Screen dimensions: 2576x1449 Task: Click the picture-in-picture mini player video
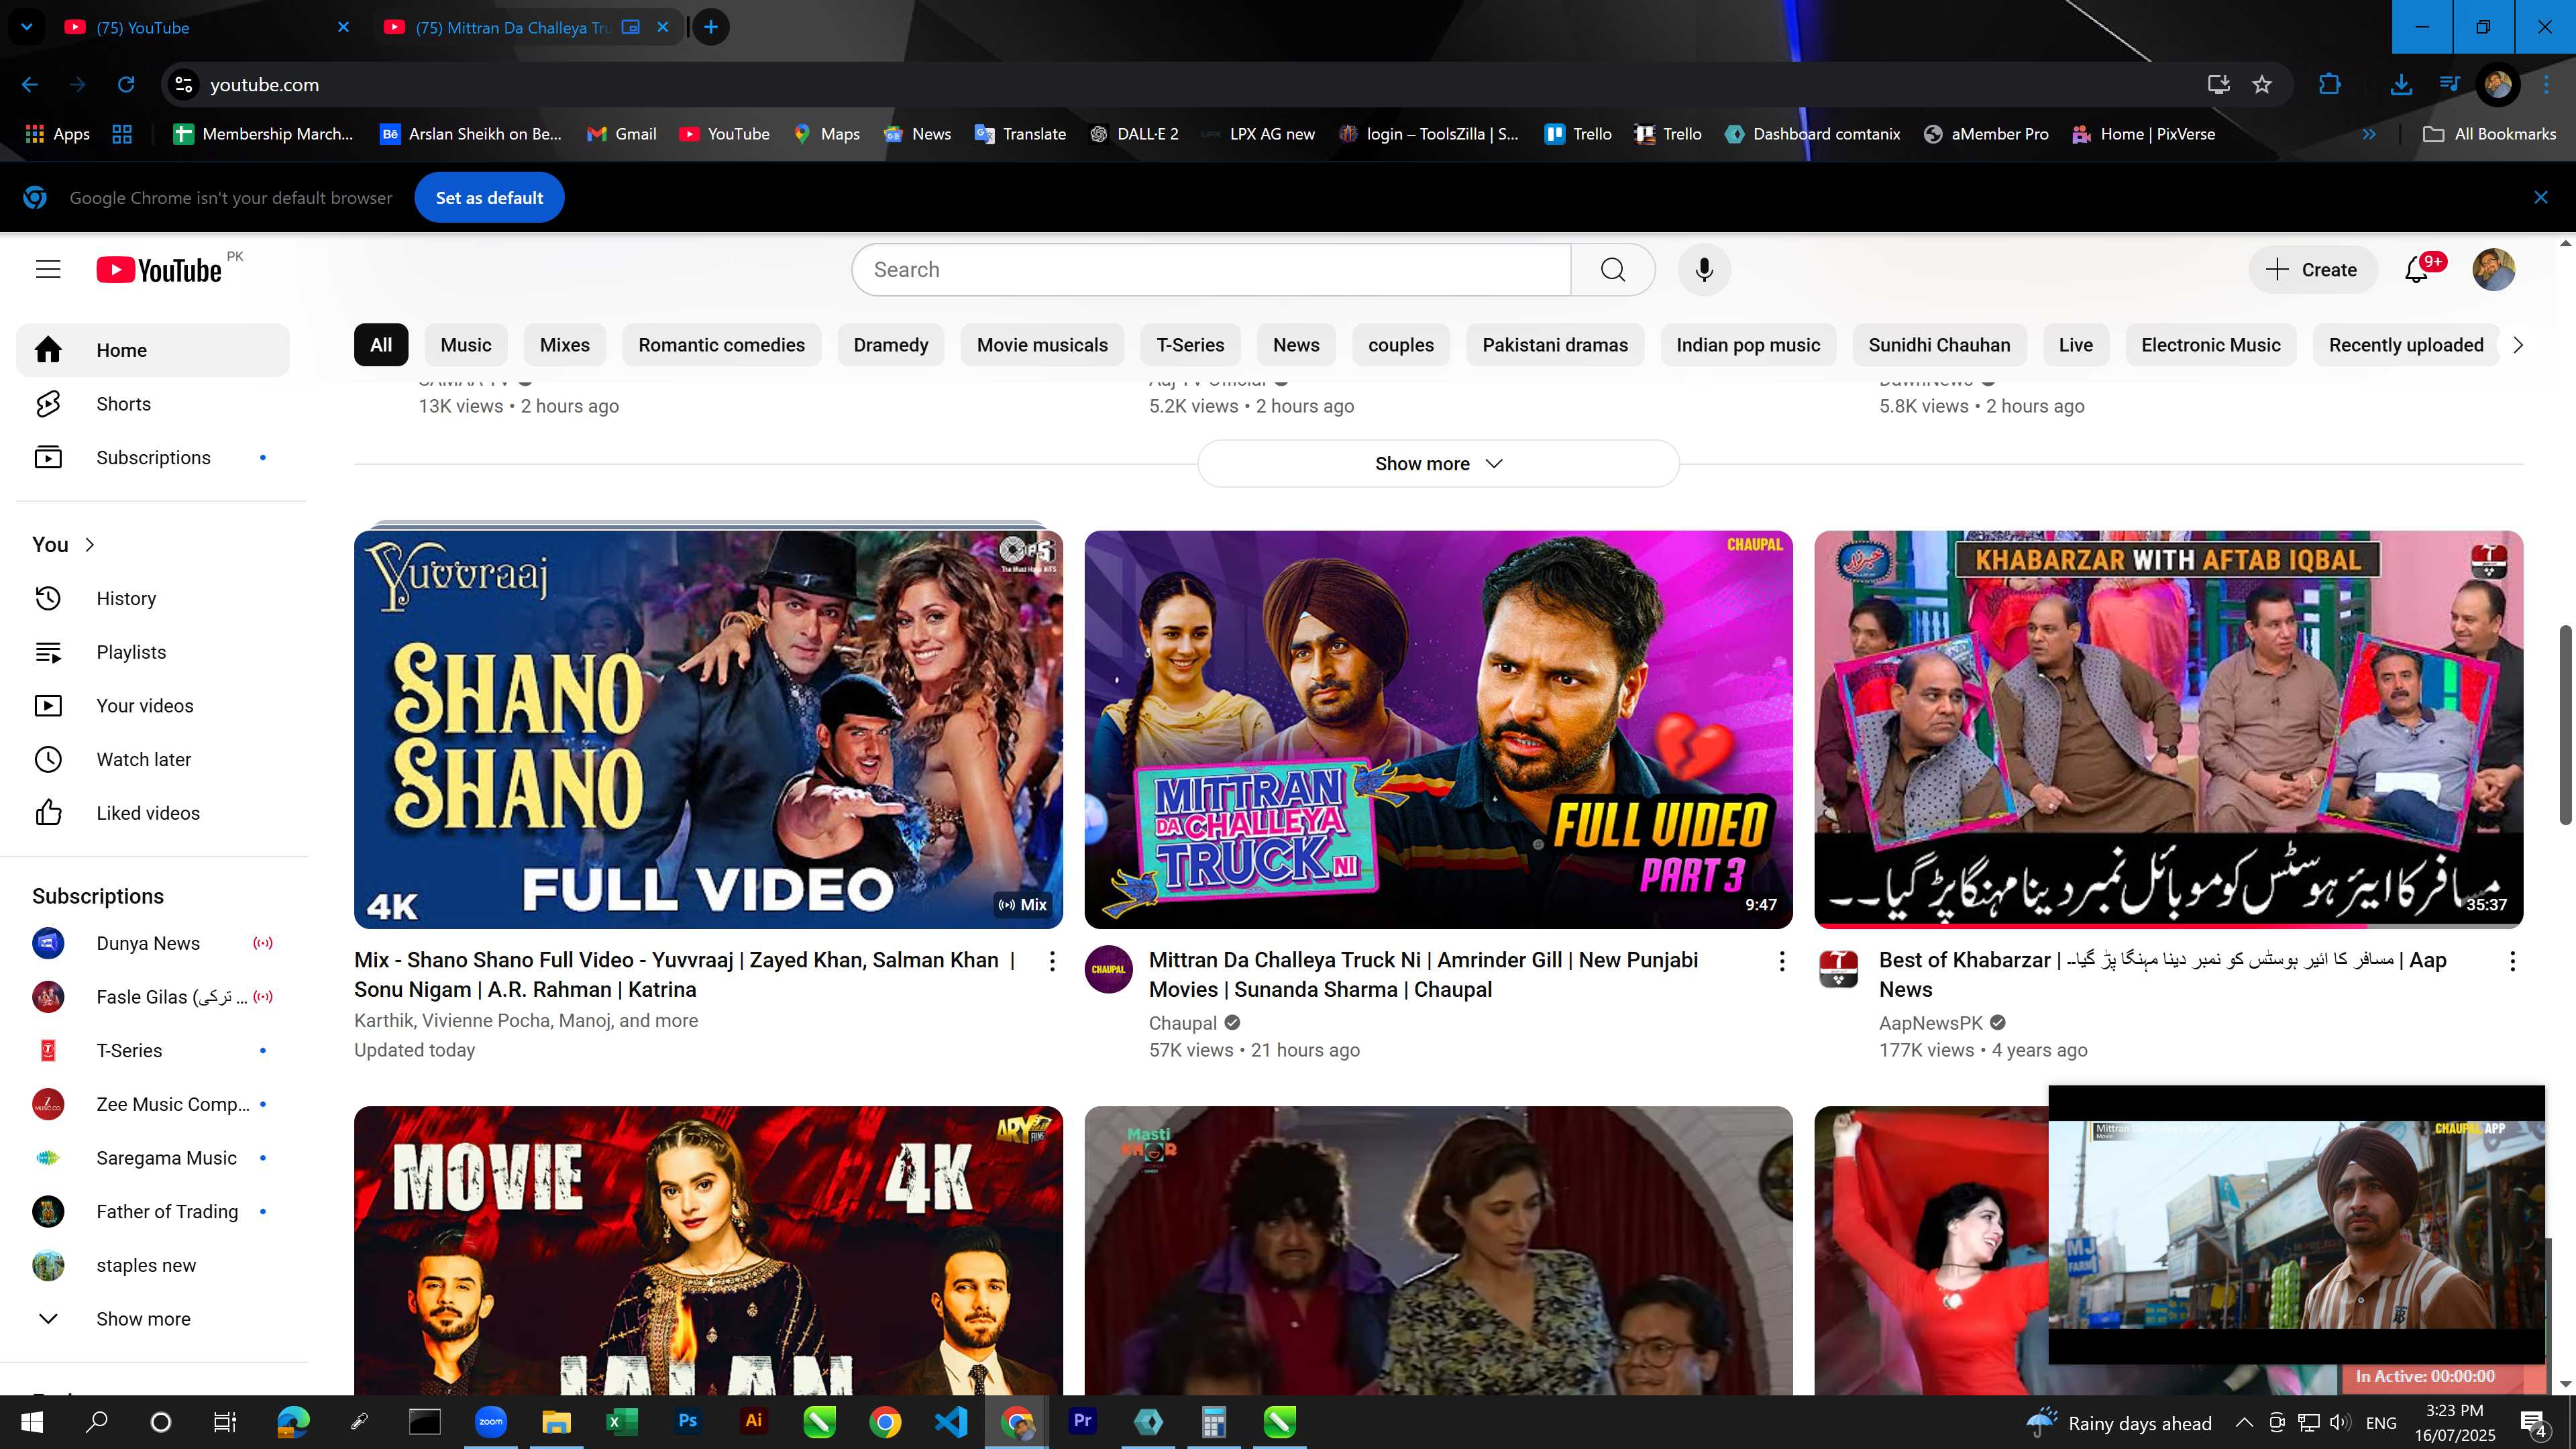coord(2296,1224)
